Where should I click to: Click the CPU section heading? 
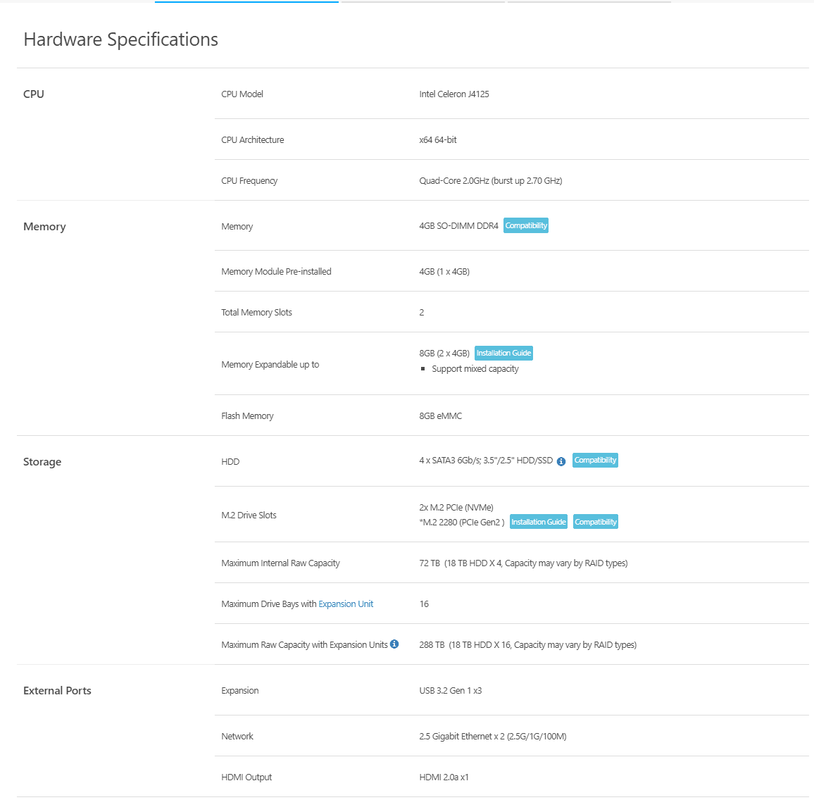pyautogui.click(x=34, y=94)
